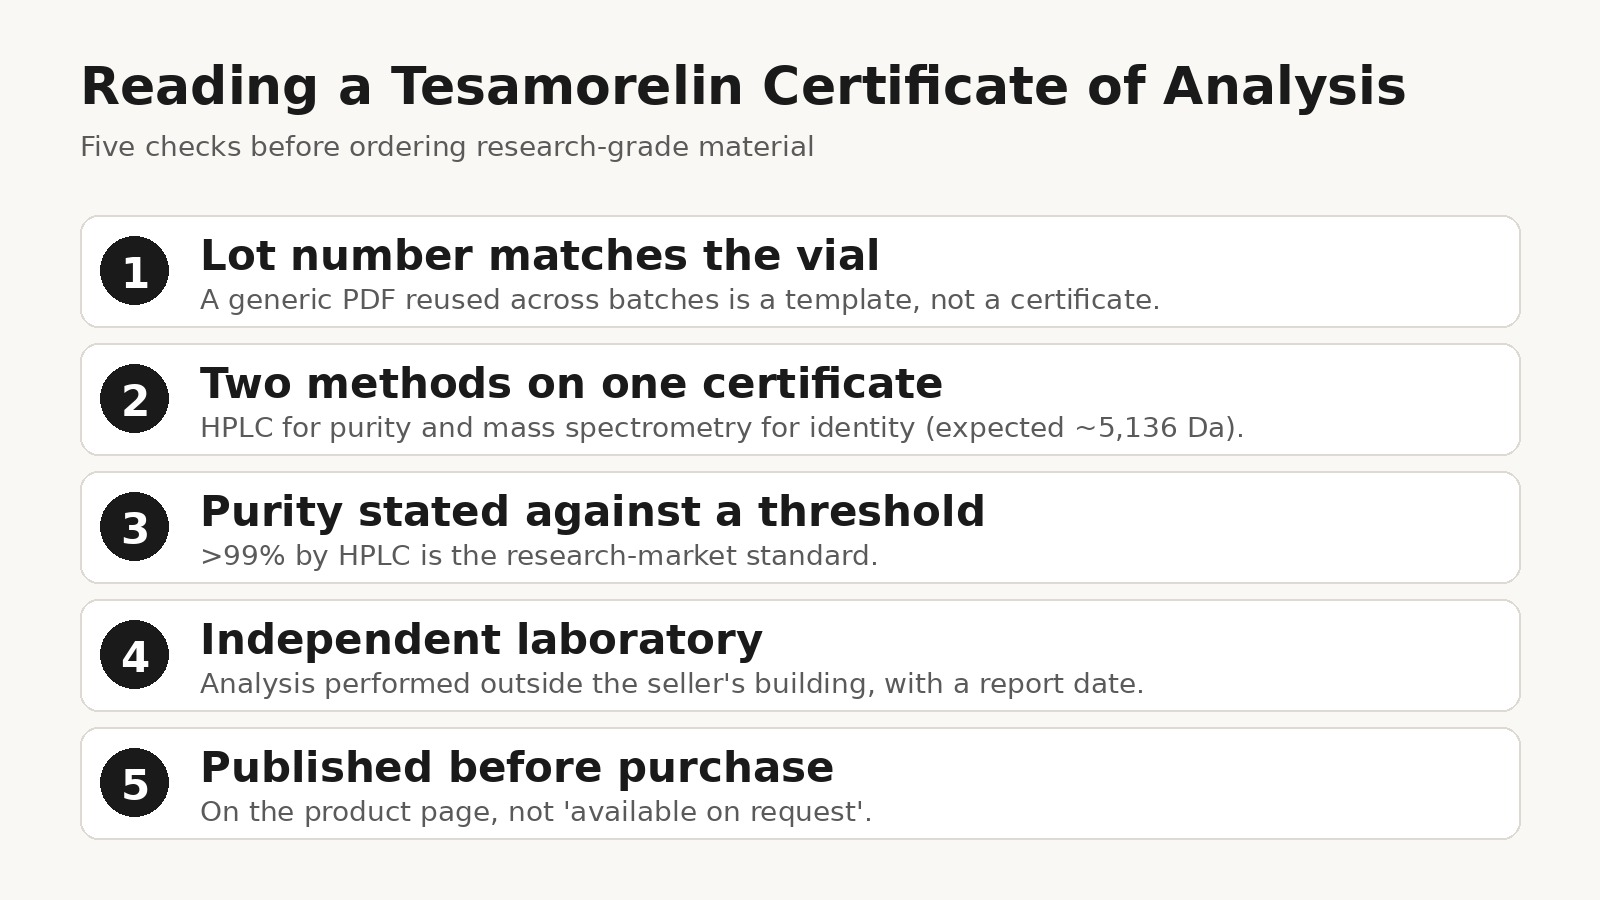This screenshot has height=900, width=1600.
Task: Select the fifth checklist card's empty area
Action: point(1200,783)
